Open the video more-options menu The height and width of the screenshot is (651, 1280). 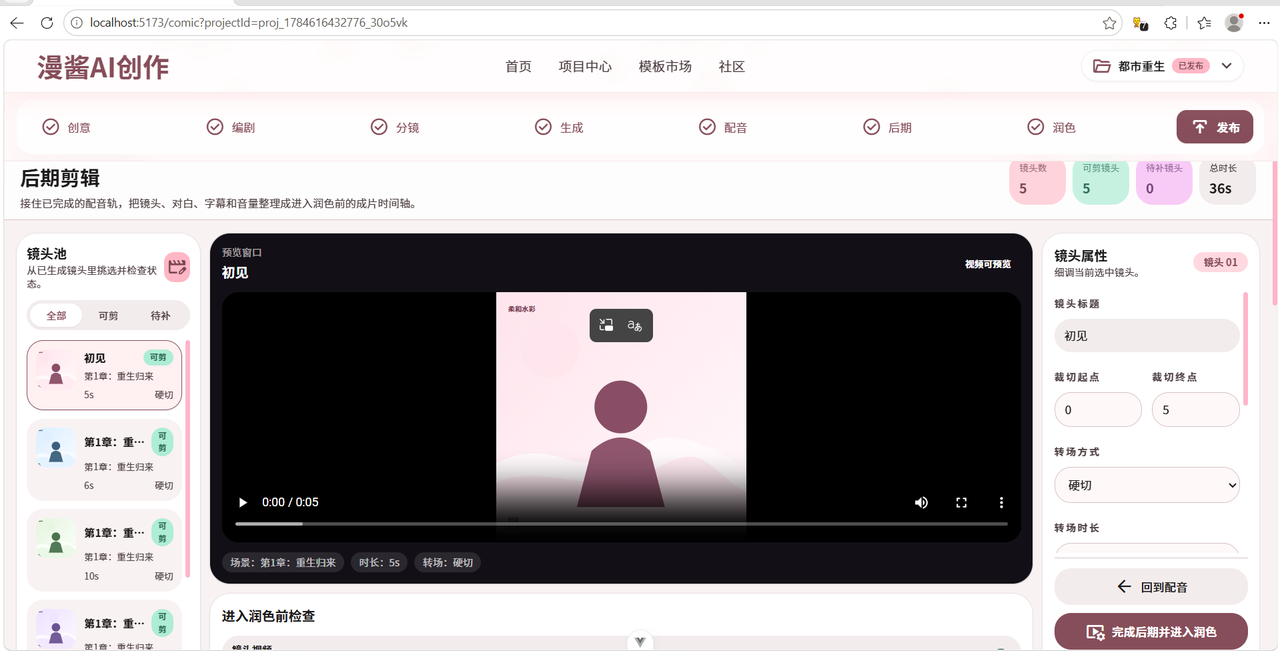click(1001, 502)
